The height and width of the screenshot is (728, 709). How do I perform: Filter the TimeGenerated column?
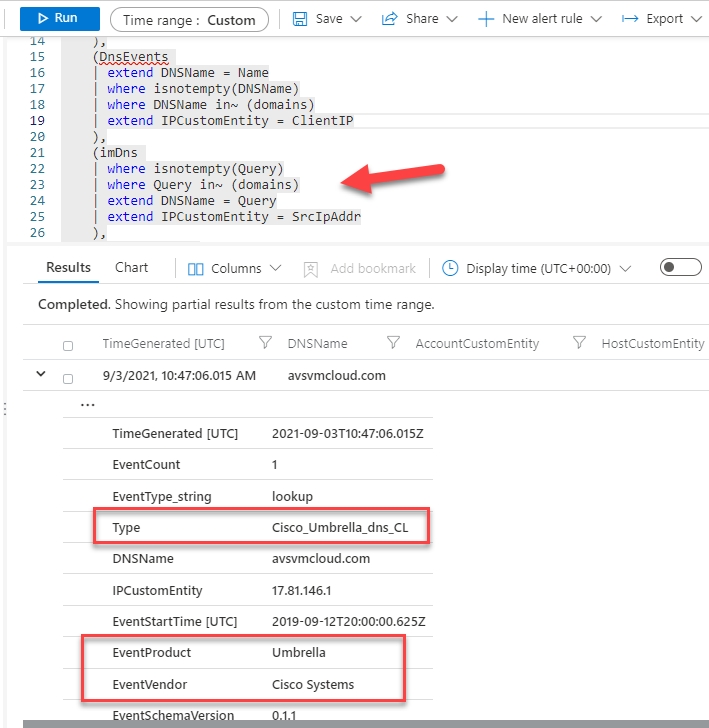(265, 343)
